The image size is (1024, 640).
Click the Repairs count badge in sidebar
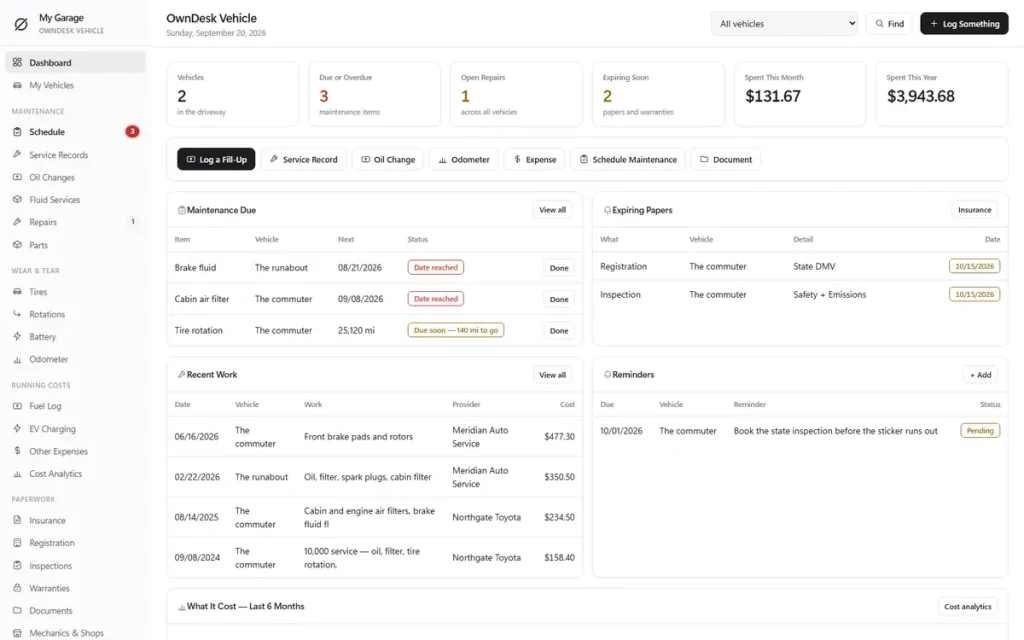point(133,222)
